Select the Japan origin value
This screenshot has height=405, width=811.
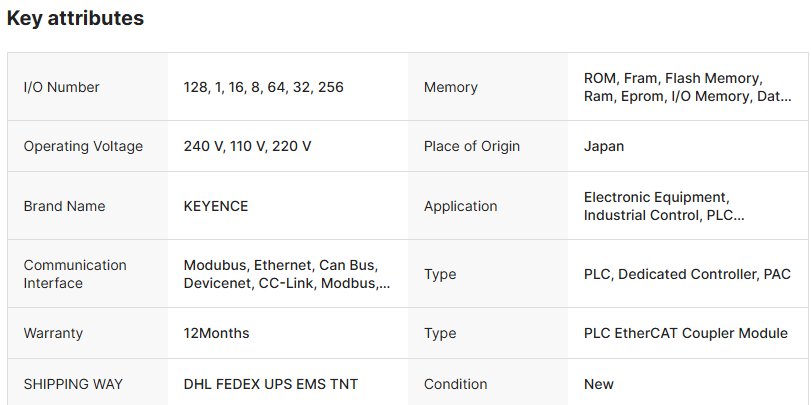[x=604, y=146]
